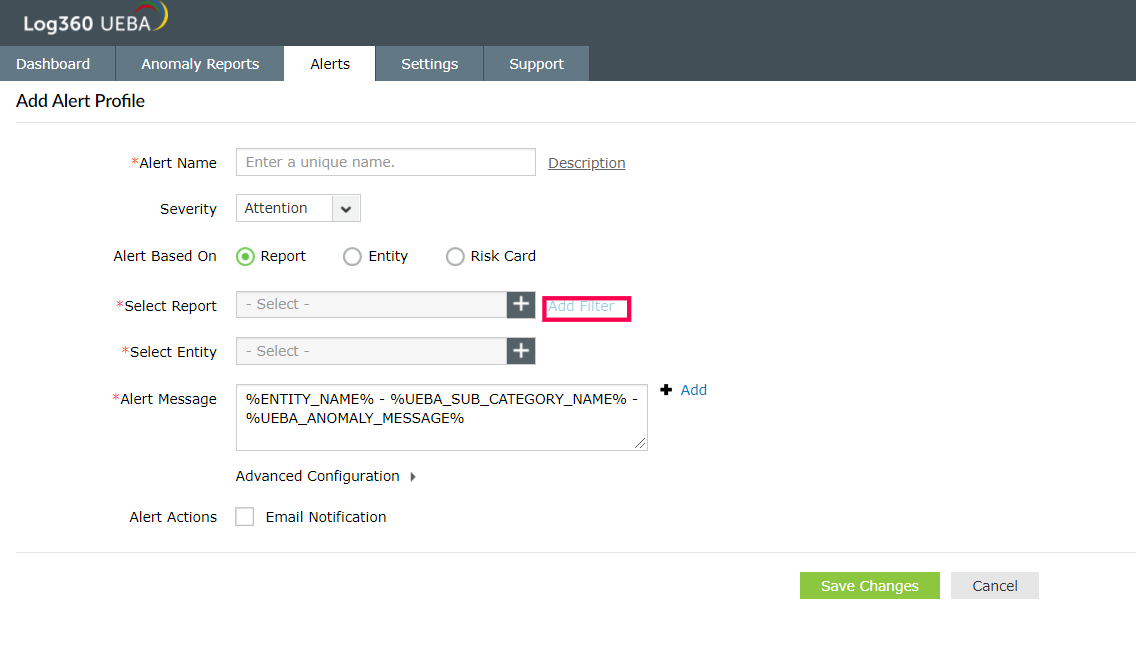Click the Cancel button
This screenshot has width=1136, height=648.
tap(995, 586)
